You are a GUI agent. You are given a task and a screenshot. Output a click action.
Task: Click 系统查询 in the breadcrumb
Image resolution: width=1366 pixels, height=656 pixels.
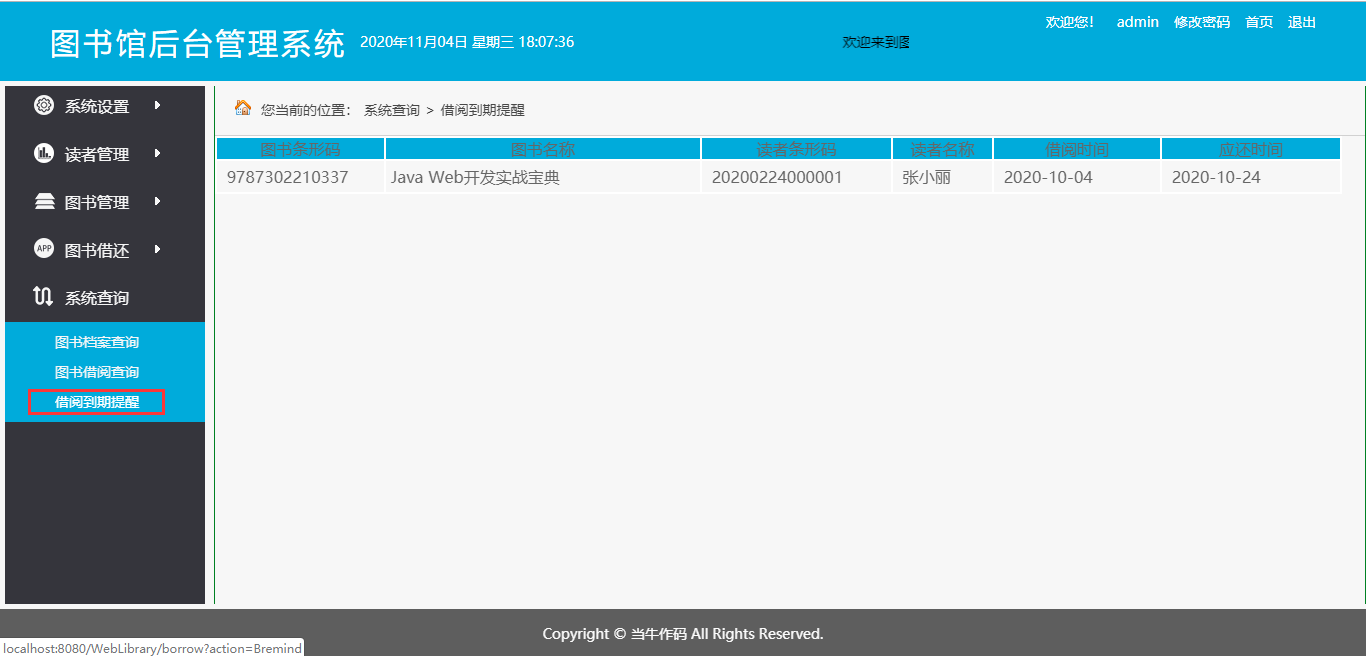pos(392,110)
